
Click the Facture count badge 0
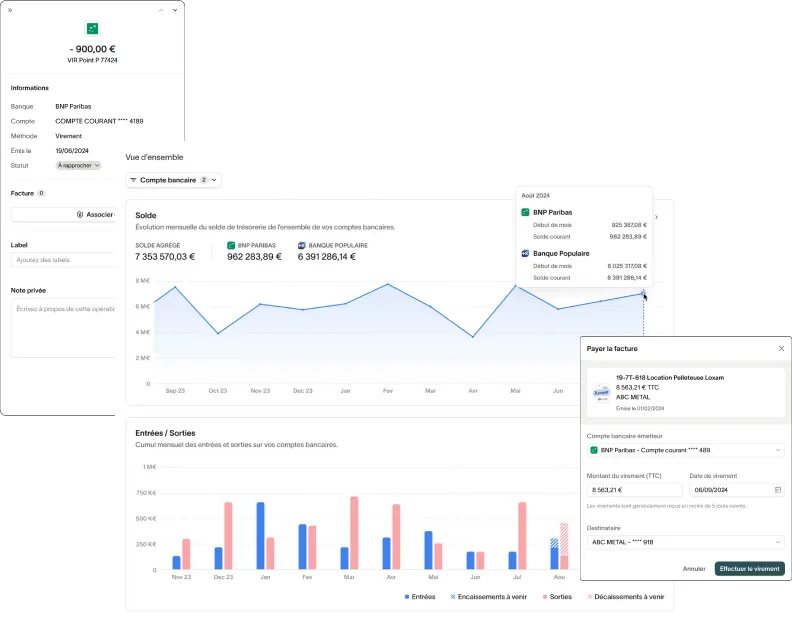tap(41, 193)
